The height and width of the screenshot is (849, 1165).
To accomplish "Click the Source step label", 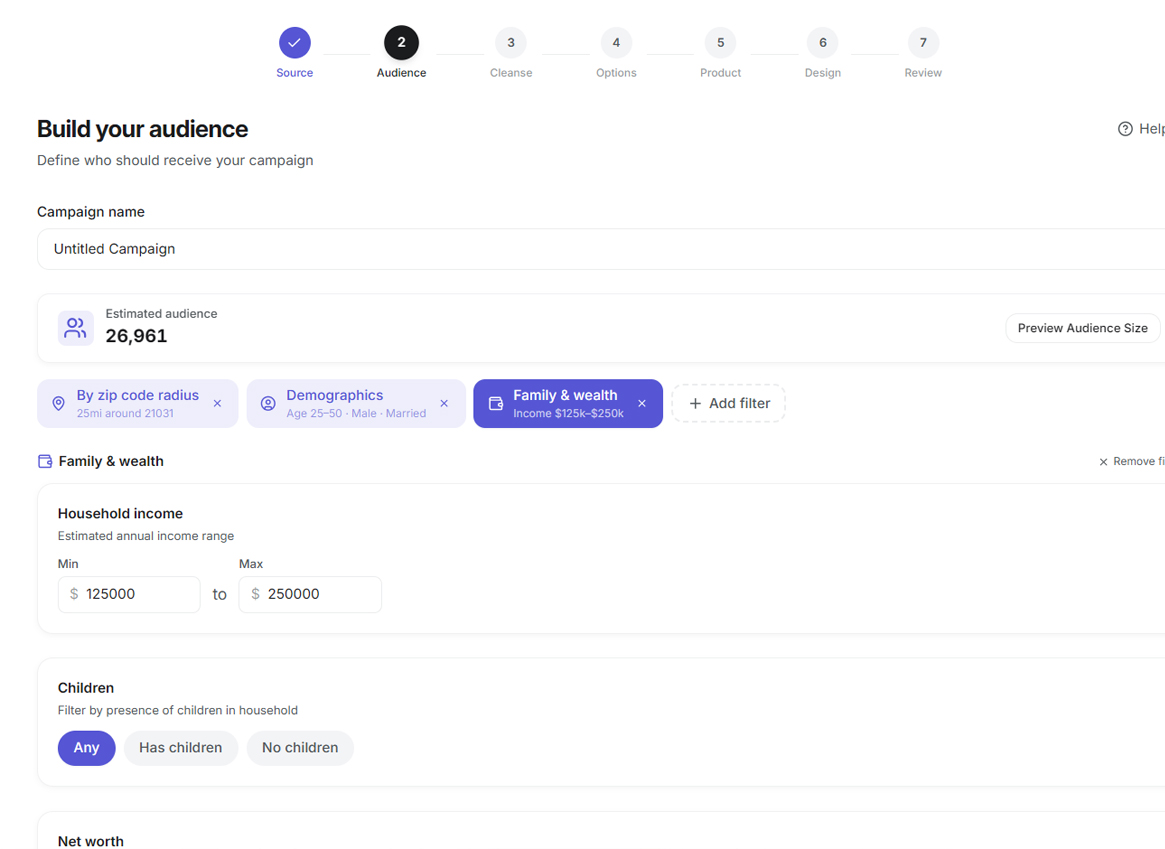I will pyautogui.click(x=294, y=73).
